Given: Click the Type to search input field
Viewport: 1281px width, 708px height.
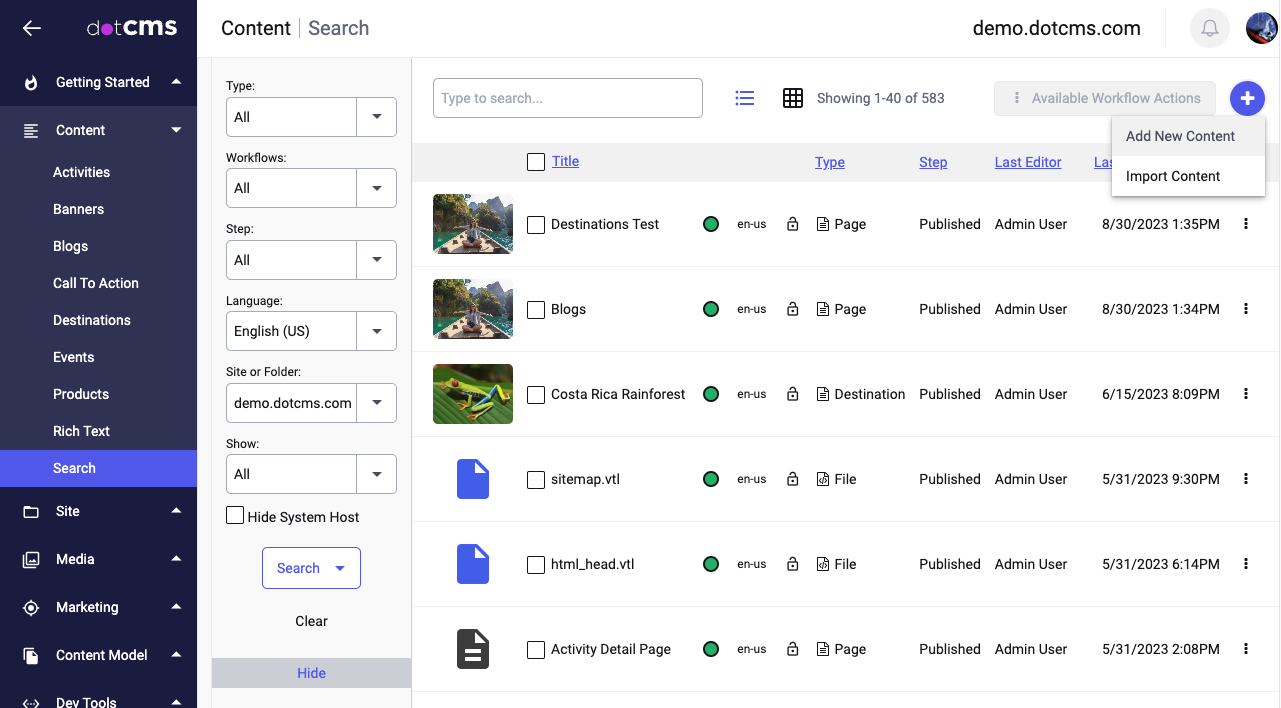Looking at the screenshot, I should click(x=567, y=98).
